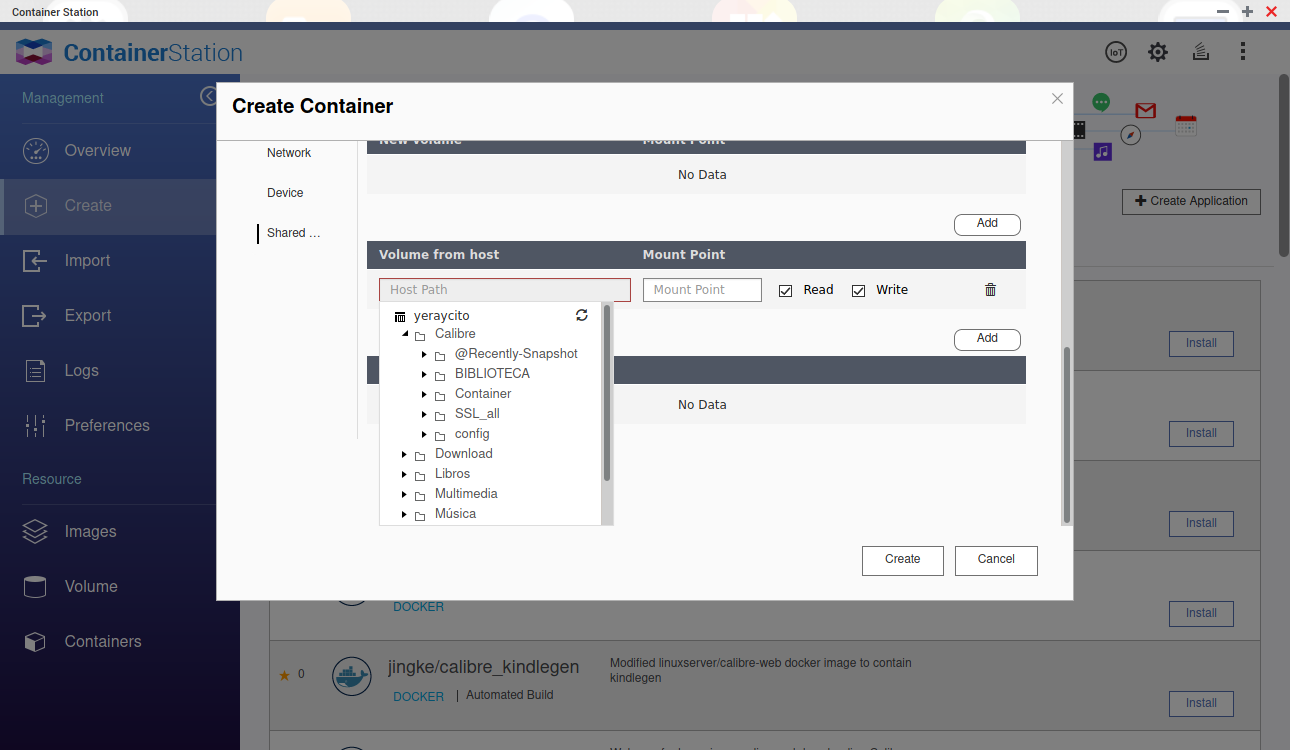Viewport: 1290px width, 750px height.
Task: Expand the BIBLIOTECA folder
Action: pos(425,374)
